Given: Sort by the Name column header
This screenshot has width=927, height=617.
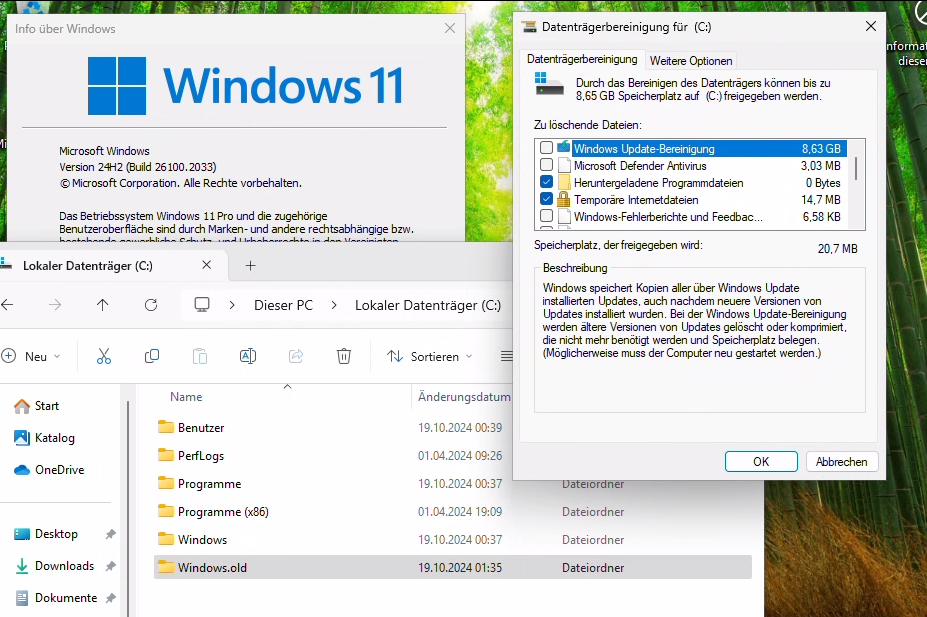Looking at the screenshot, I should [x=186, y=397].
